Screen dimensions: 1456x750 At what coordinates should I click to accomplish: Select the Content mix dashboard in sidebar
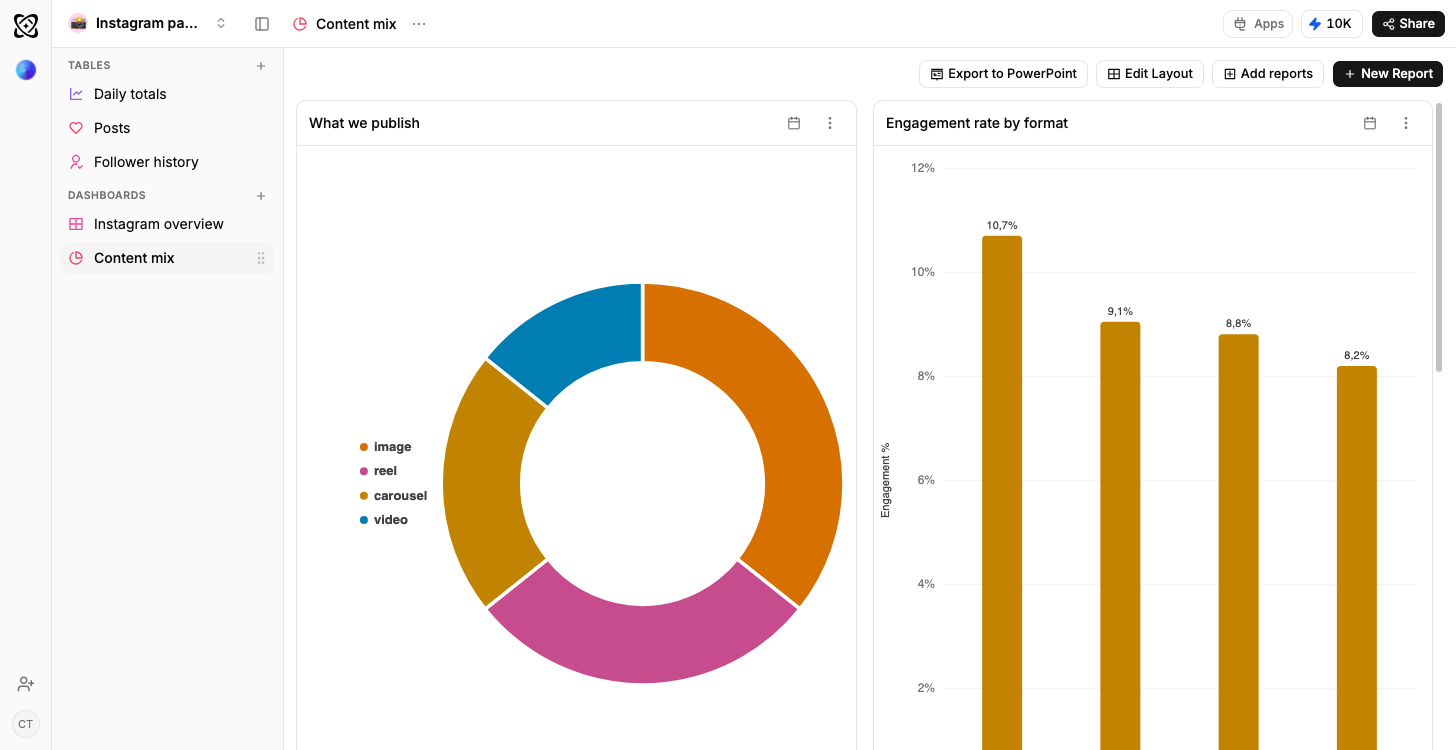click(x=167, y=258)
